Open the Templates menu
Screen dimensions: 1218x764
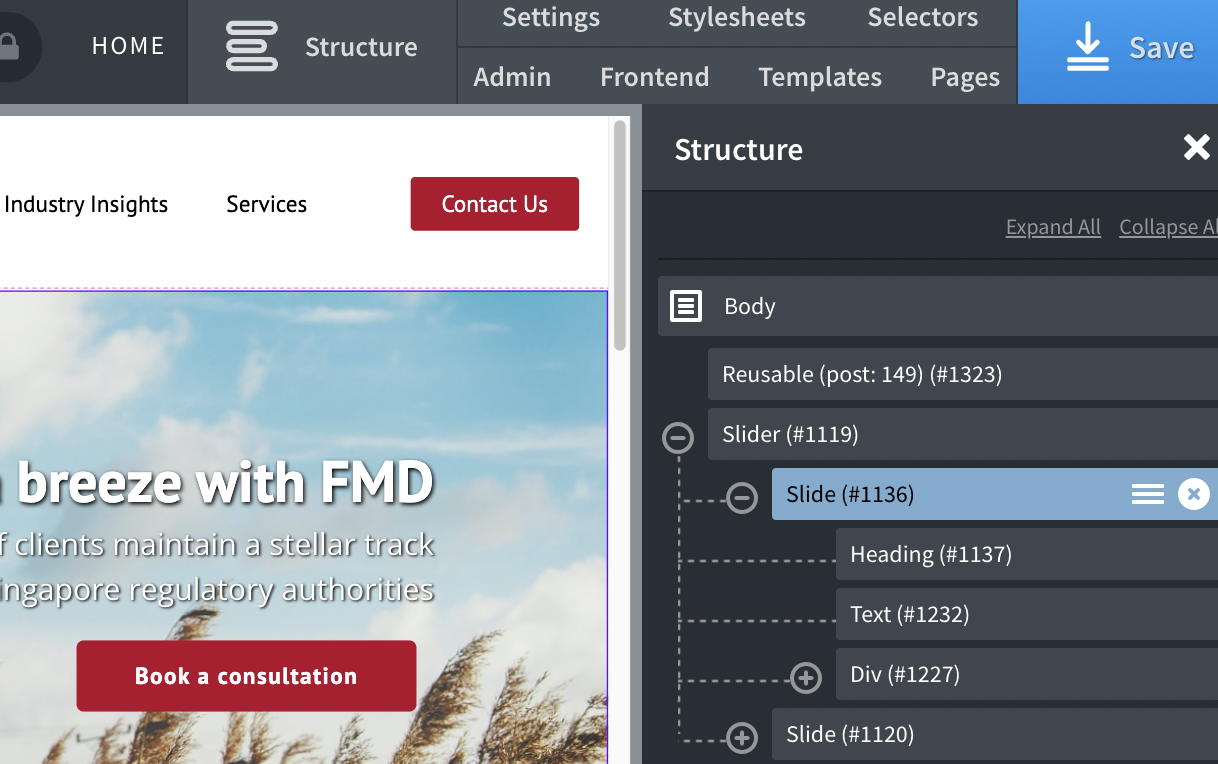point(820,77)
